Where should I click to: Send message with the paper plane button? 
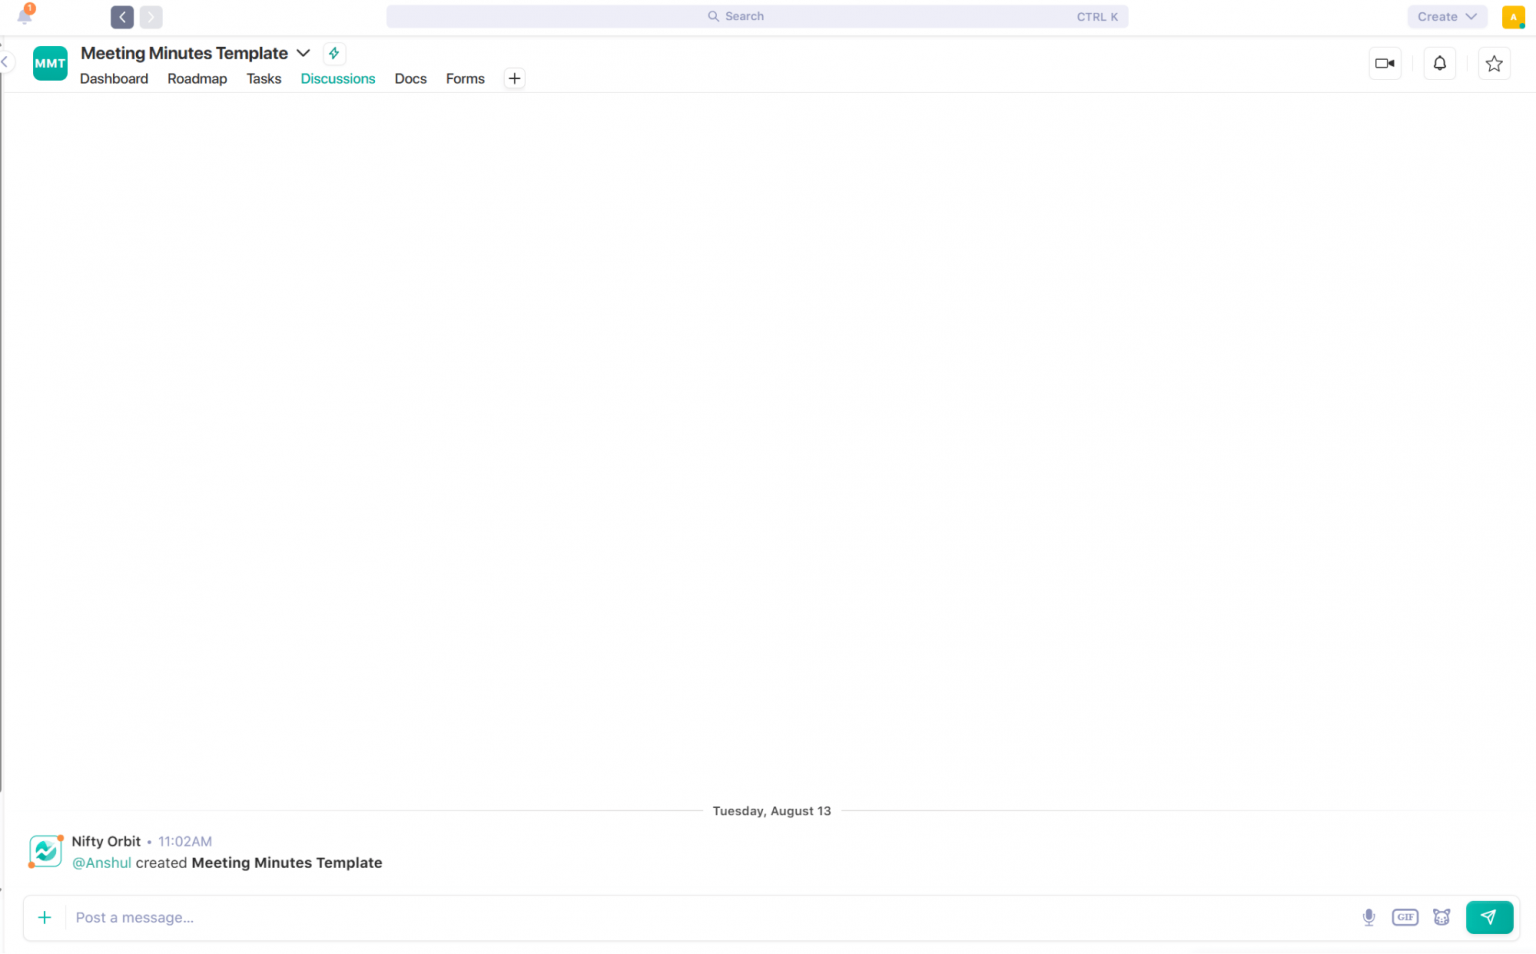[x=1488, y=917]
